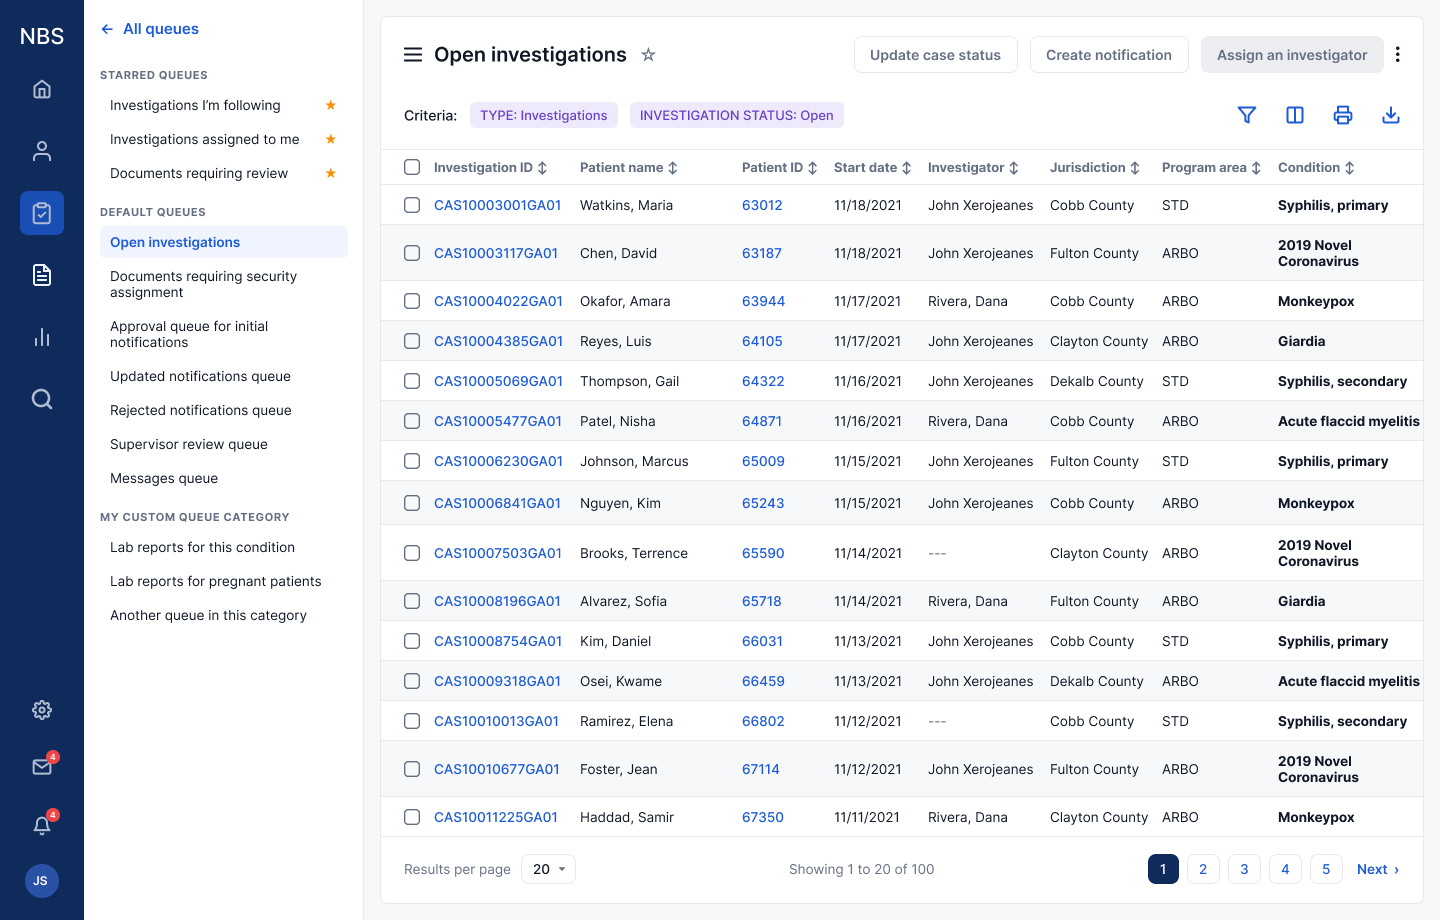
Task: Star the Open investigations queue
Action: (648, 55)
